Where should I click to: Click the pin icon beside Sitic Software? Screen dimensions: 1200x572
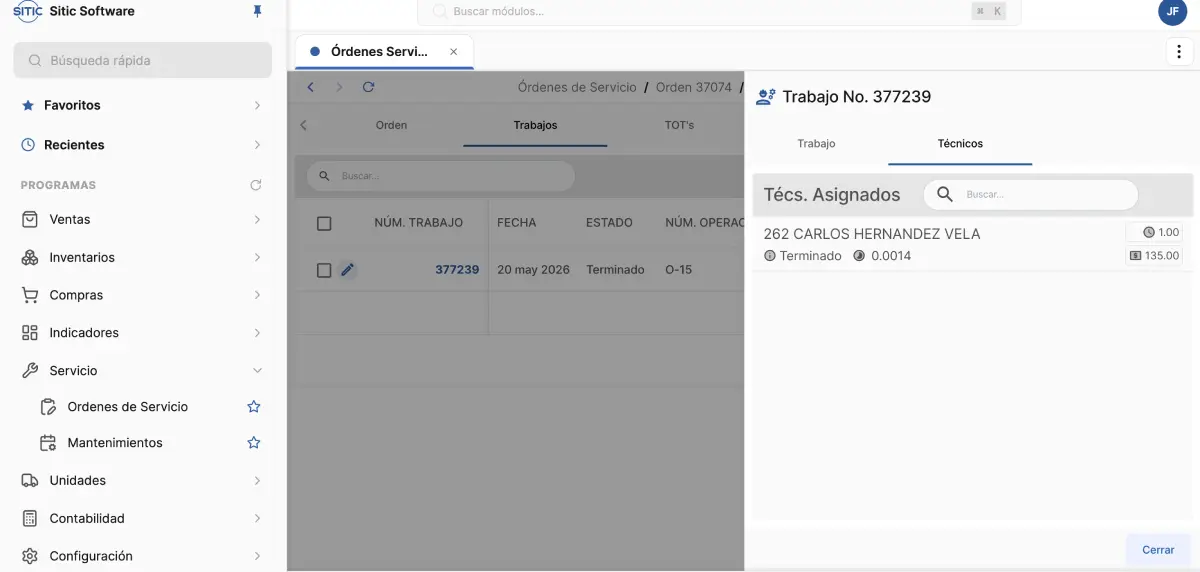tap(257, 11)
